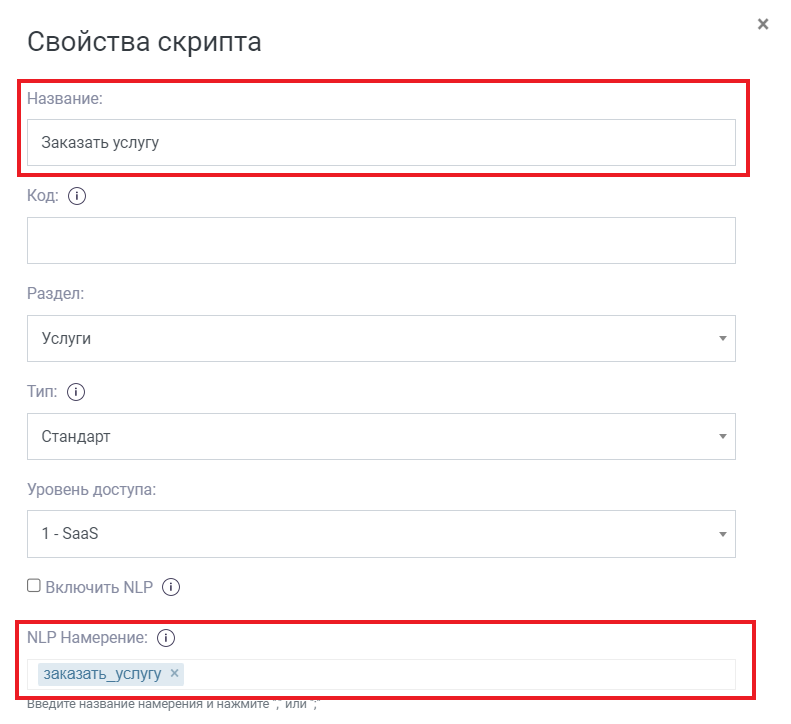This screenshot has width=791, height=724.
Task: Open the info icon near NLP Намерение
Action: 167,637
